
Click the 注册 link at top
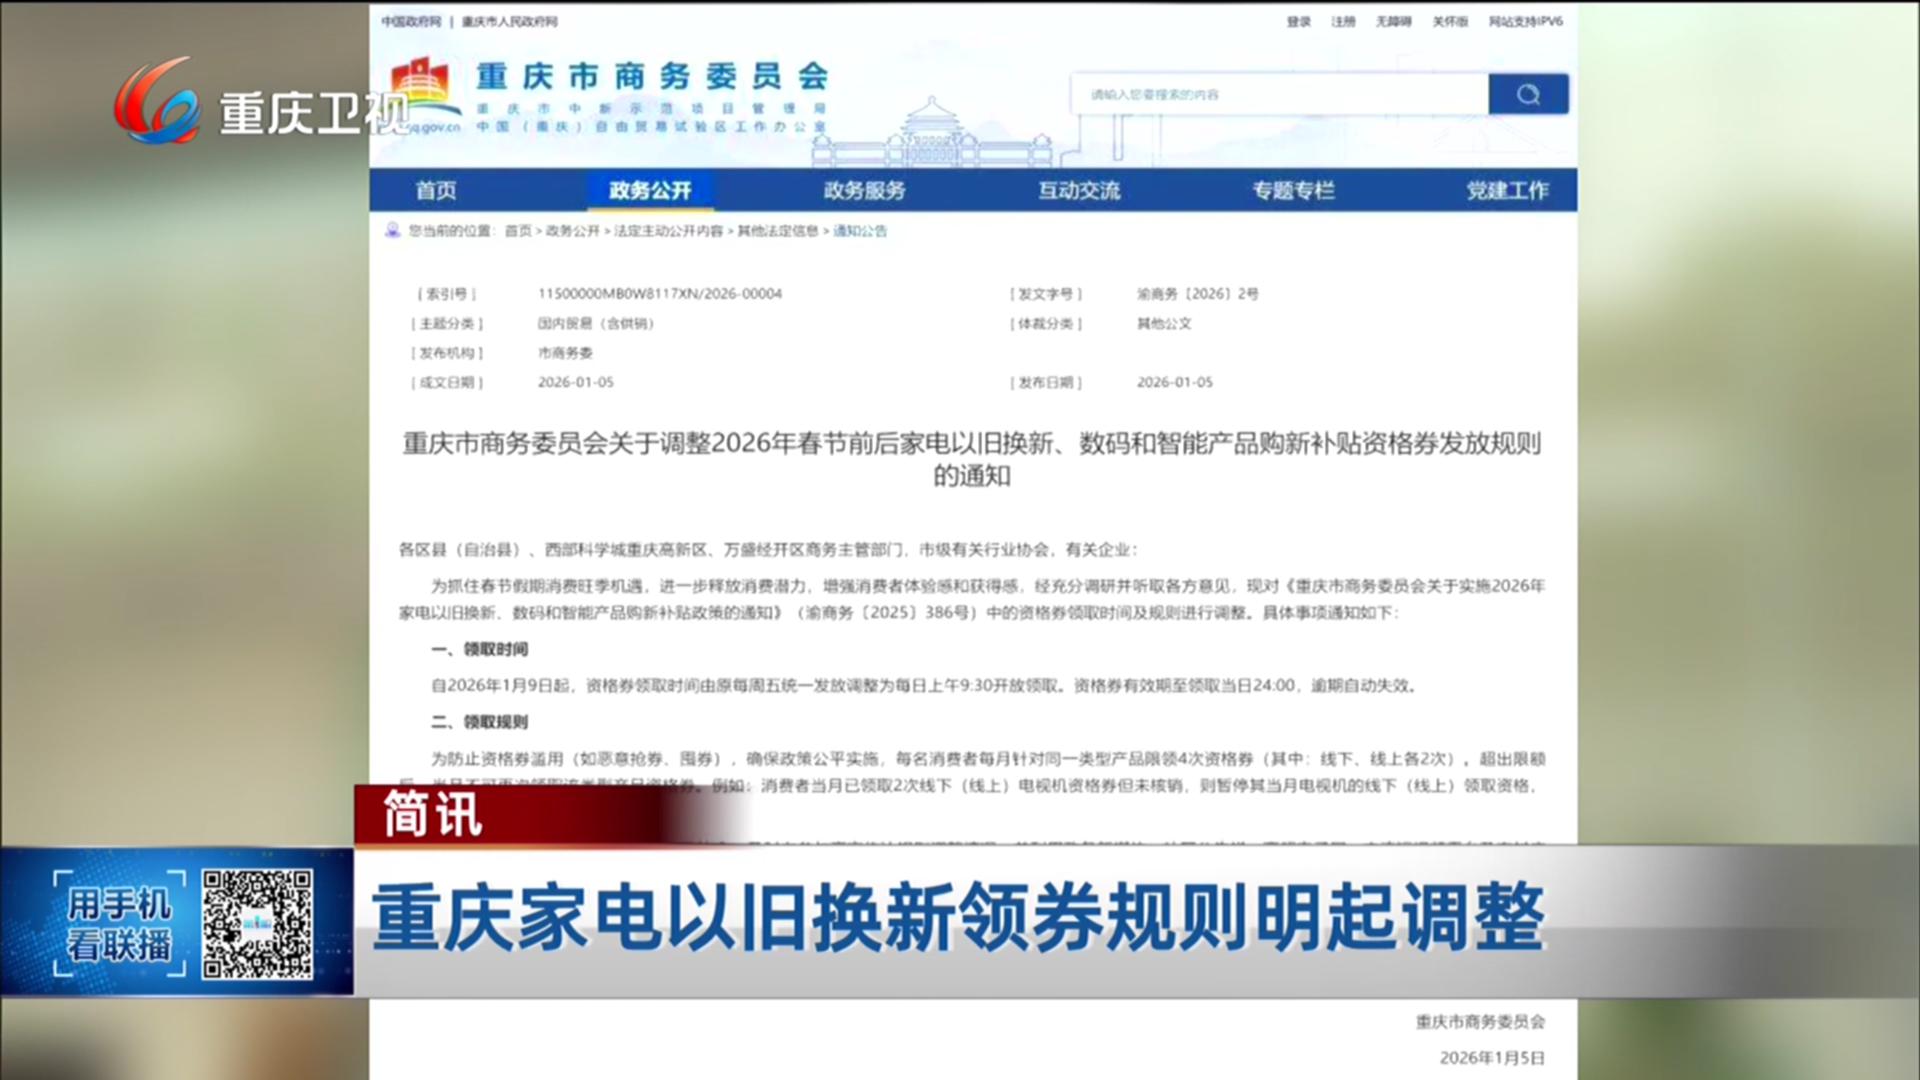click(x=1343, y=21)
